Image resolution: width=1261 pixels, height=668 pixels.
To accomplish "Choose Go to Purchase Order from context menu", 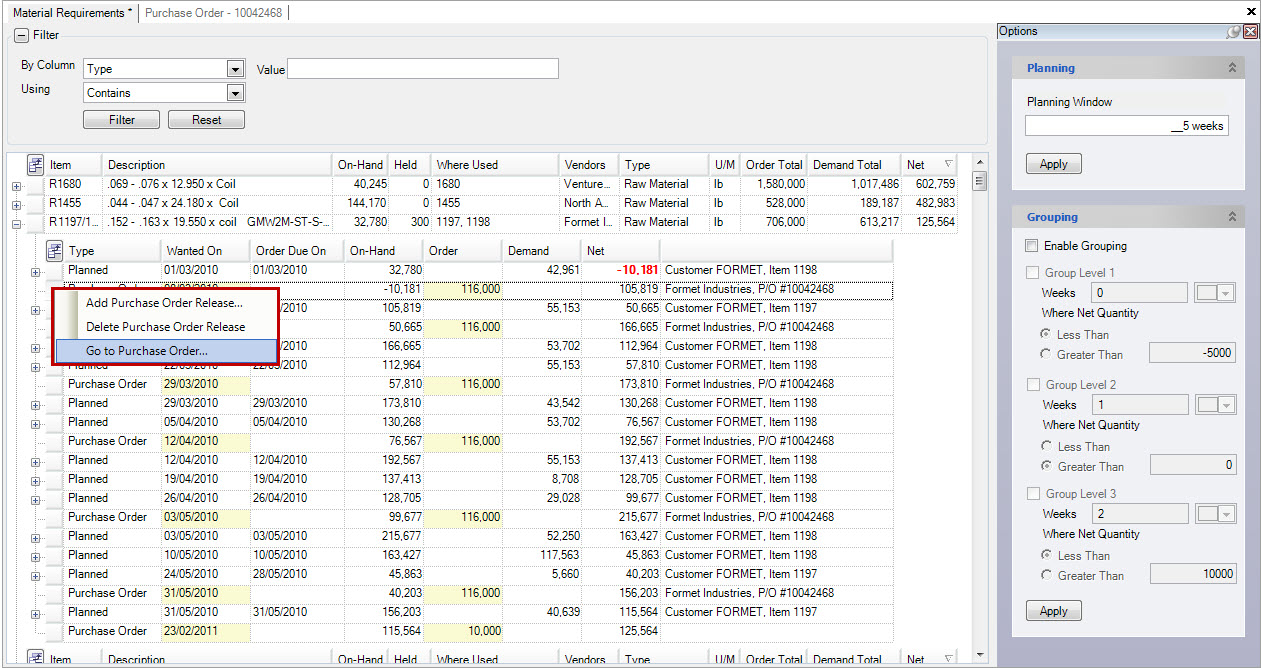I will click(x=147, y=351).
